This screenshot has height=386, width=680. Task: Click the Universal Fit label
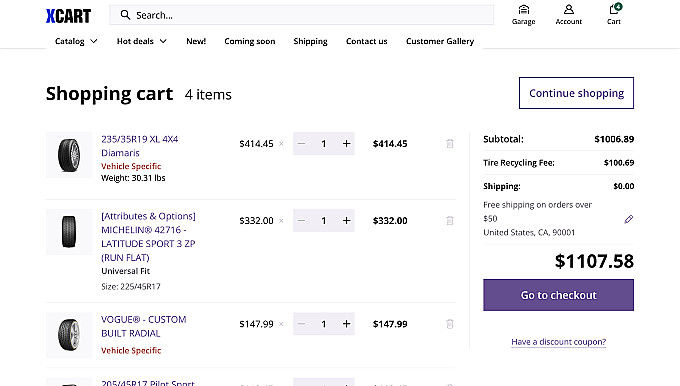[126, 271]
